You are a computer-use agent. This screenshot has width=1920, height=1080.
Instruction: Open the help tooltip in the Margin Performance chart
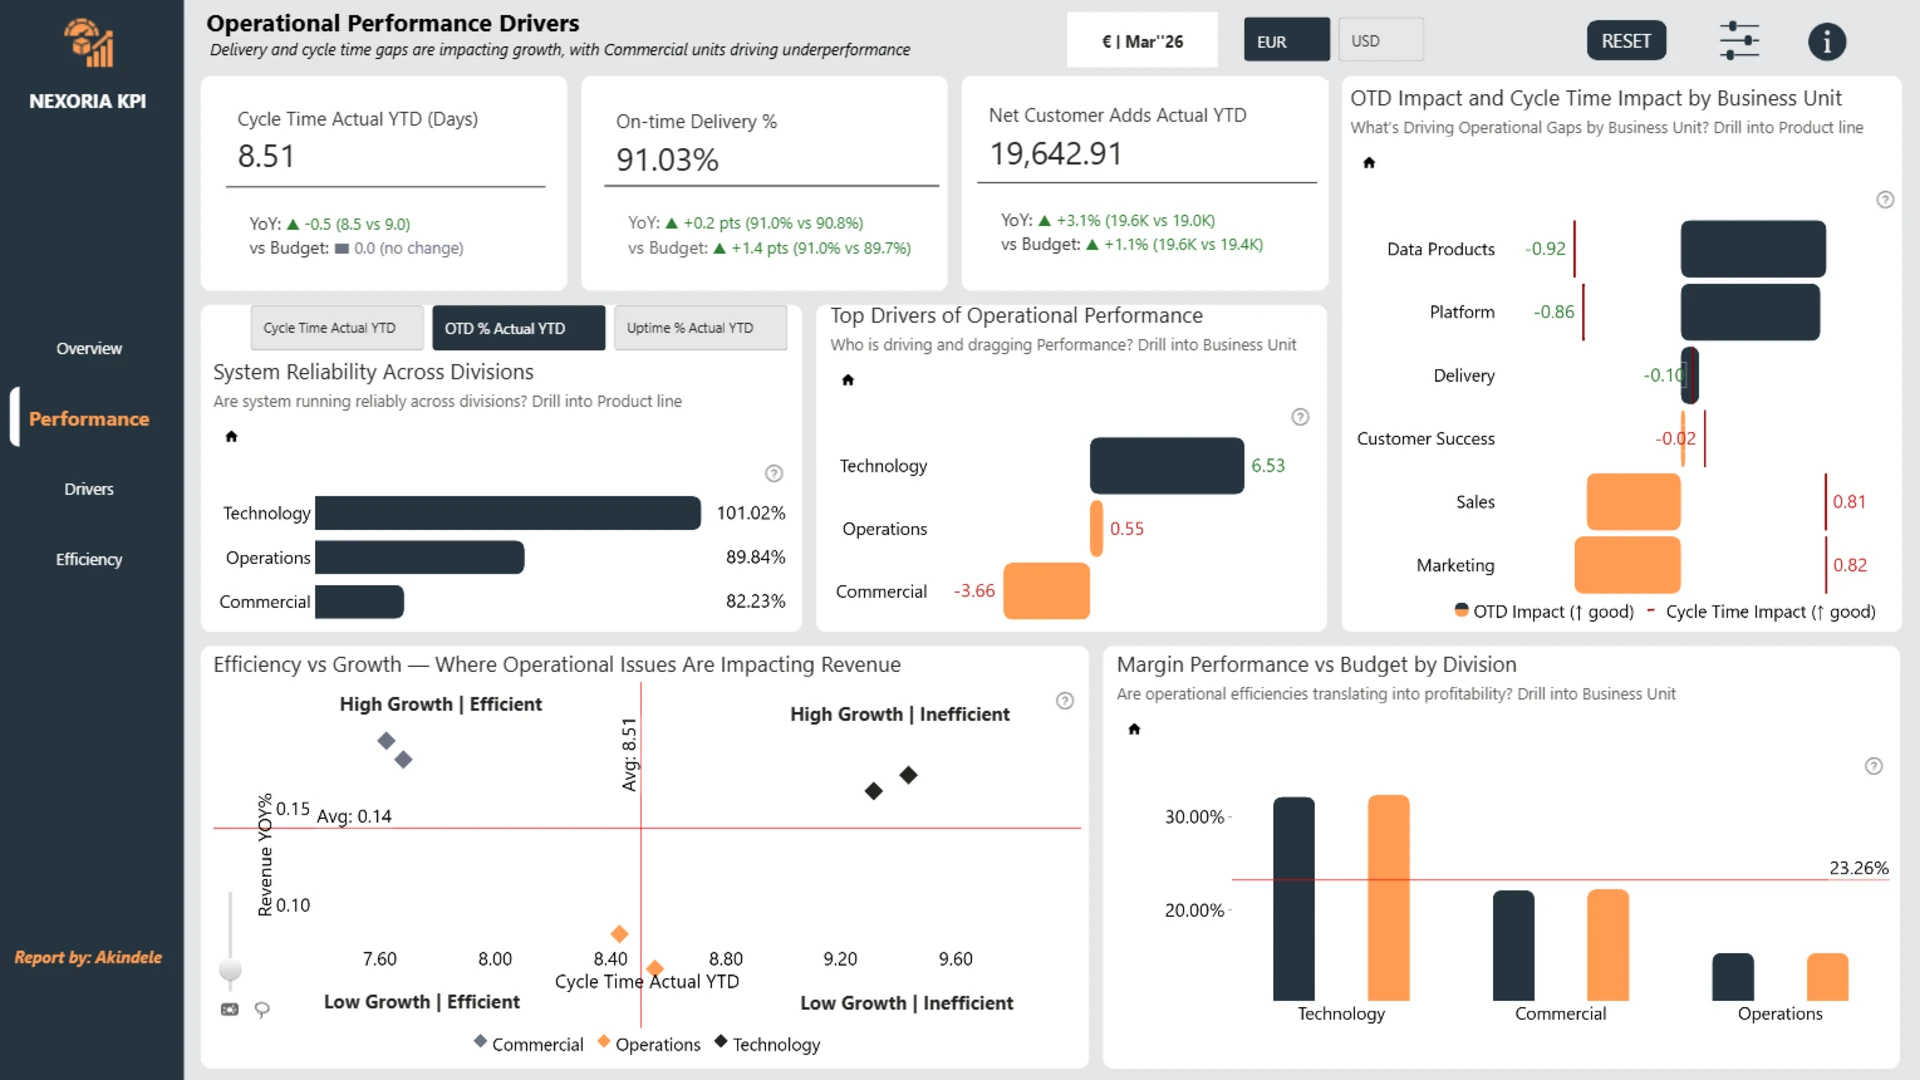tap(1873, 766)
